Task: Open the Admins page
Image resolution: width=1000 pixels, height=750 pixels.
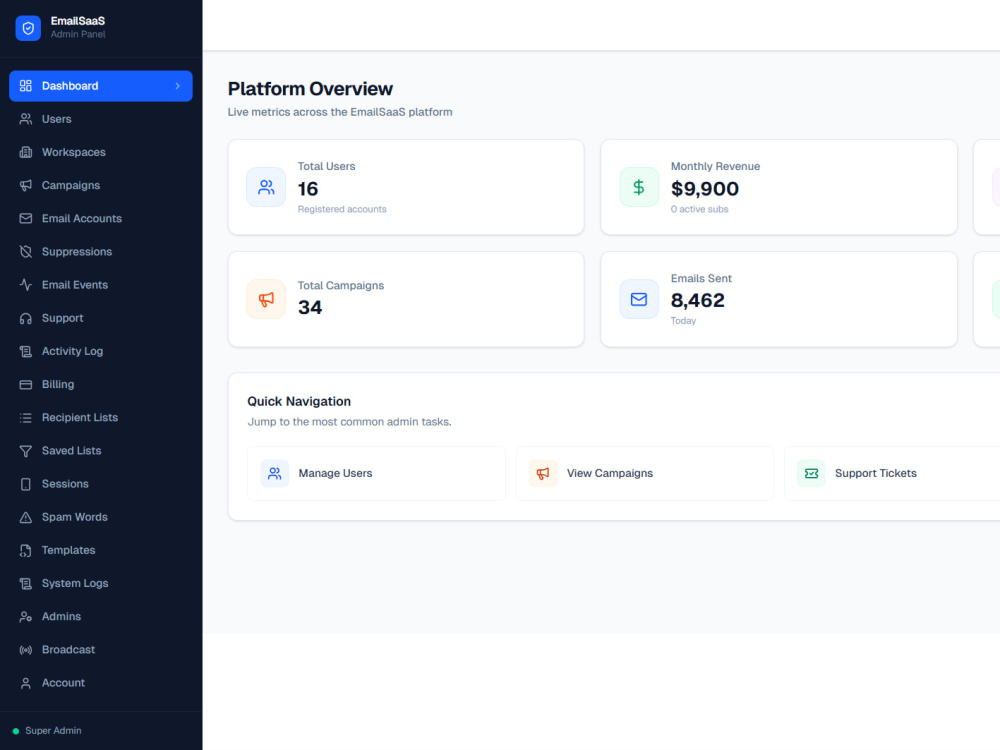Action: [101, 616]
